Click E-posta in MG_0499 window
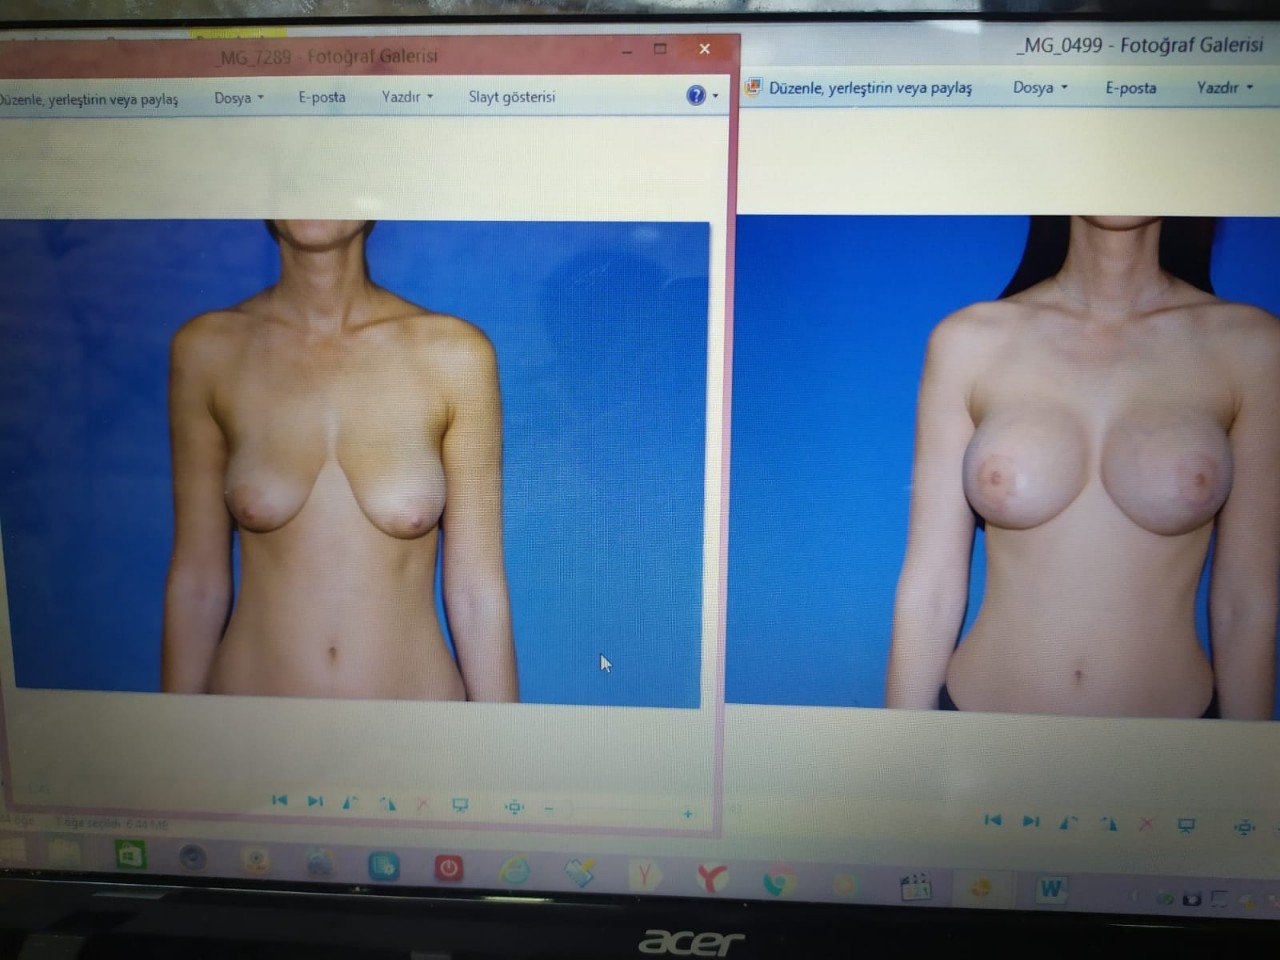The width and height of the screenshot is (1280, 960). 1130,88
